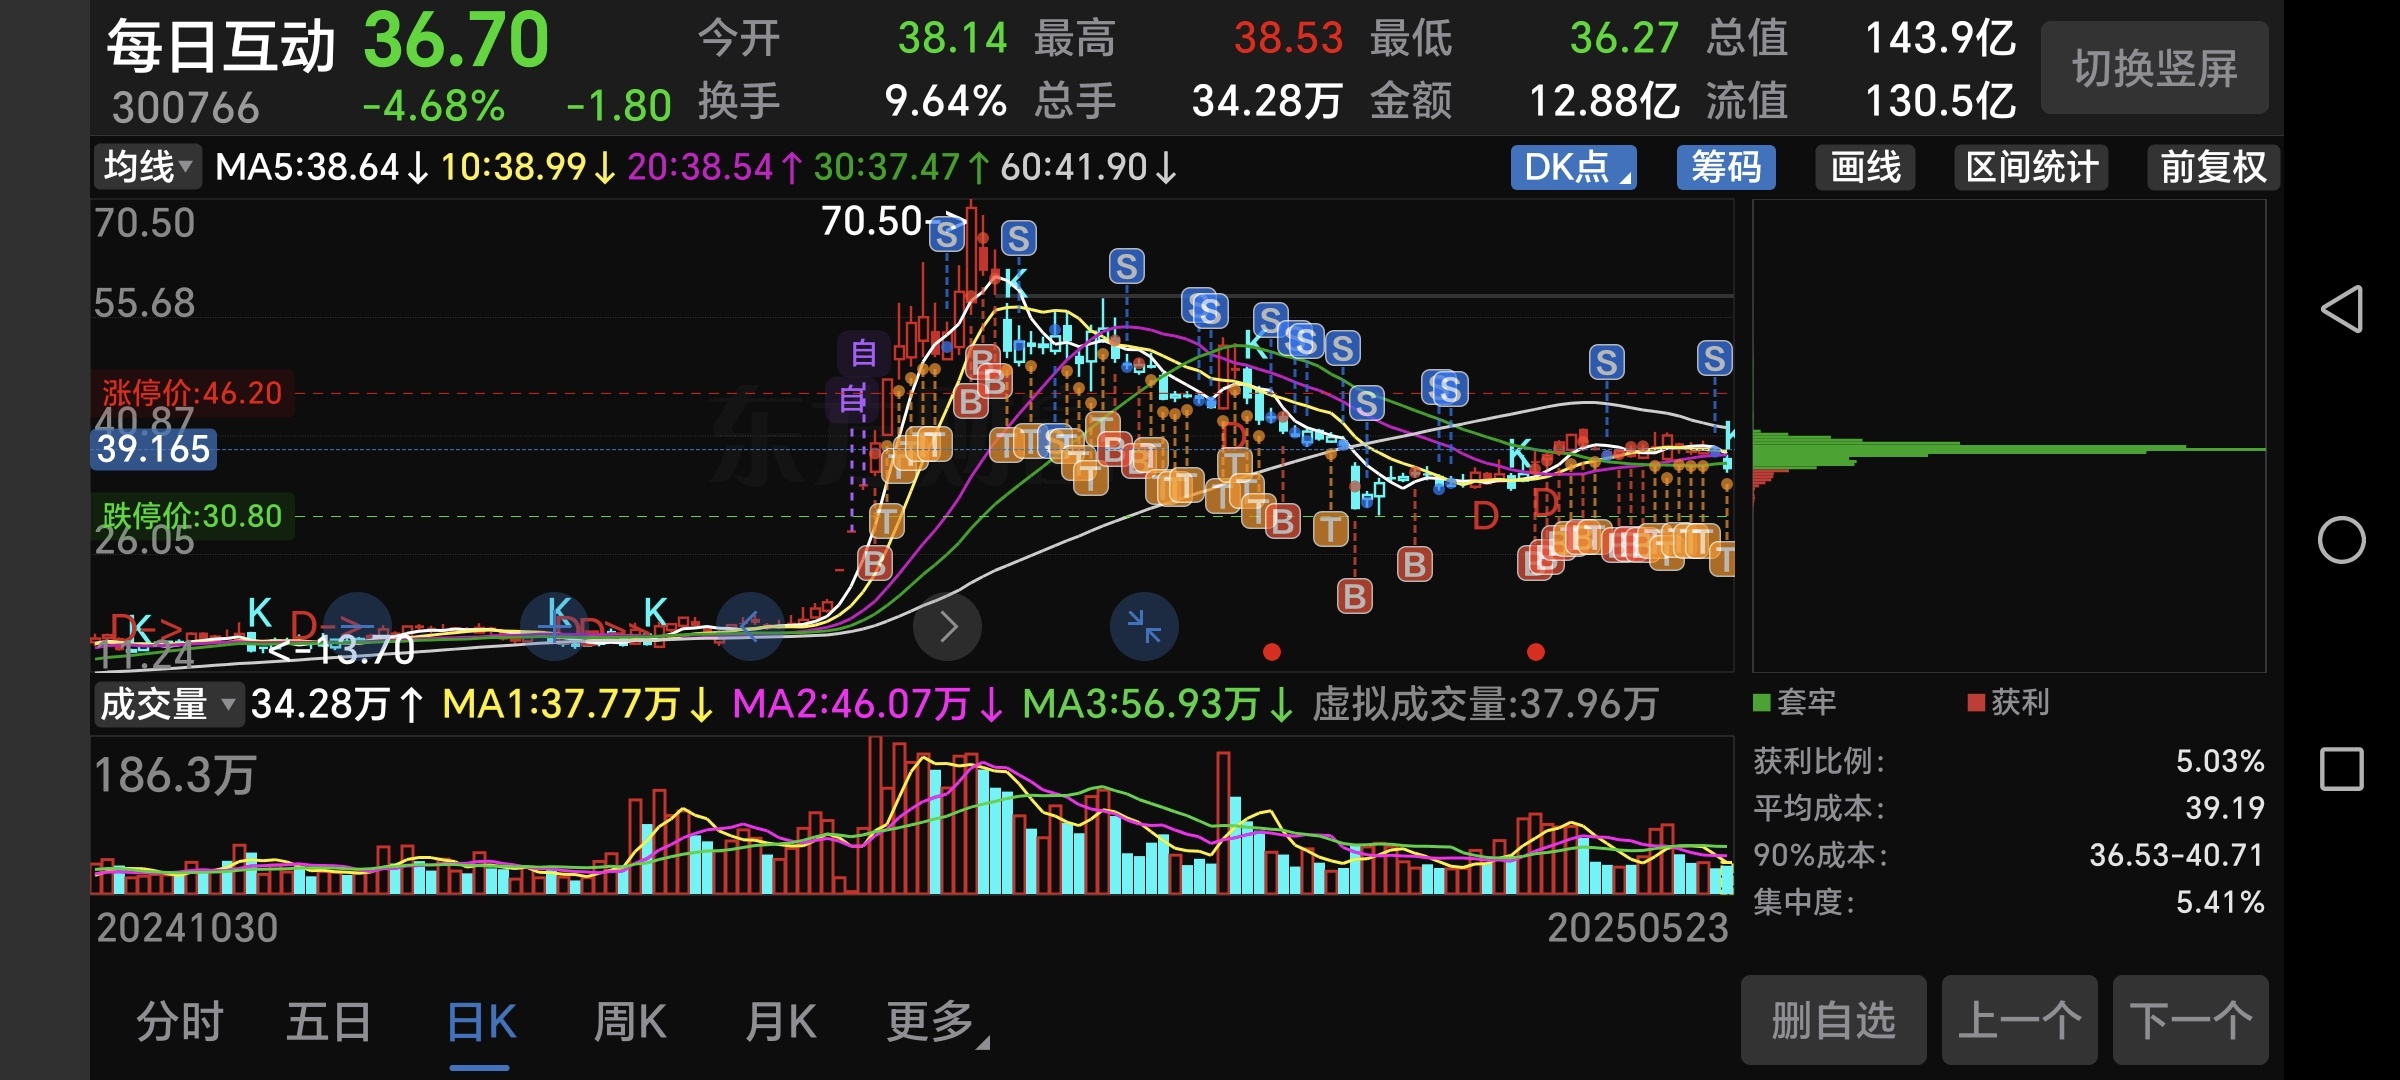This screenshot has height=1080, width=2400.
Task: Open the 成交量 indicator dropdown
Action: point(168,704)
